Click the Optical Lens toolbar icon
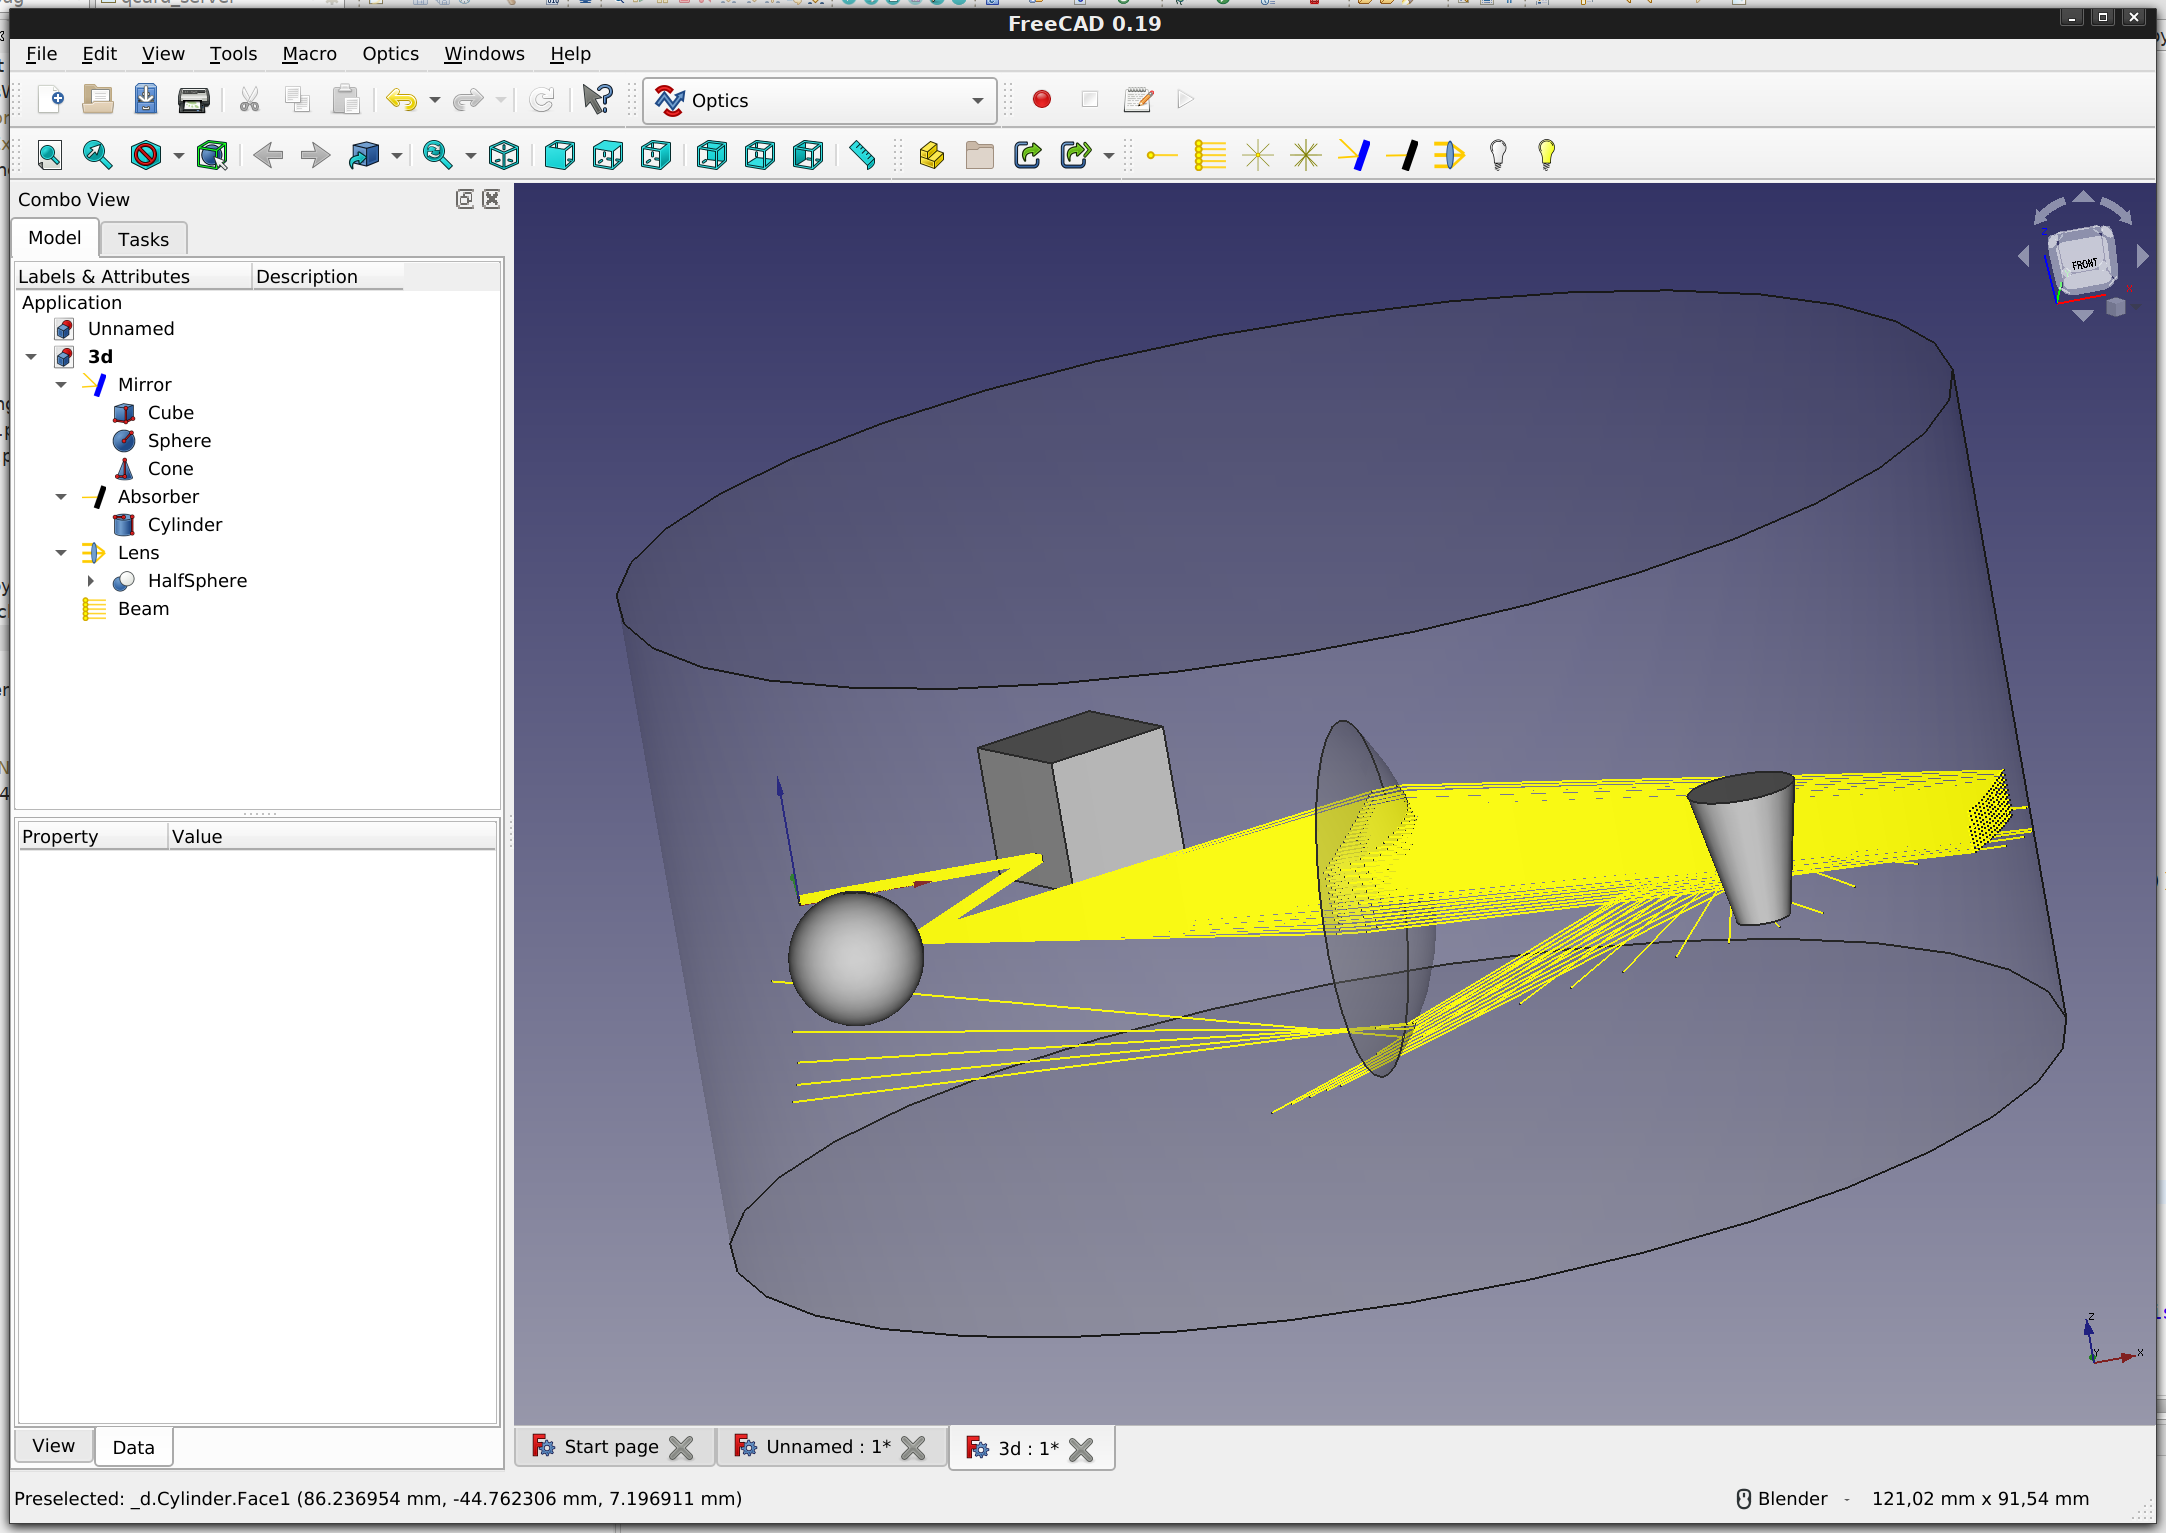2166x1533 pixels. [1449, 155]
